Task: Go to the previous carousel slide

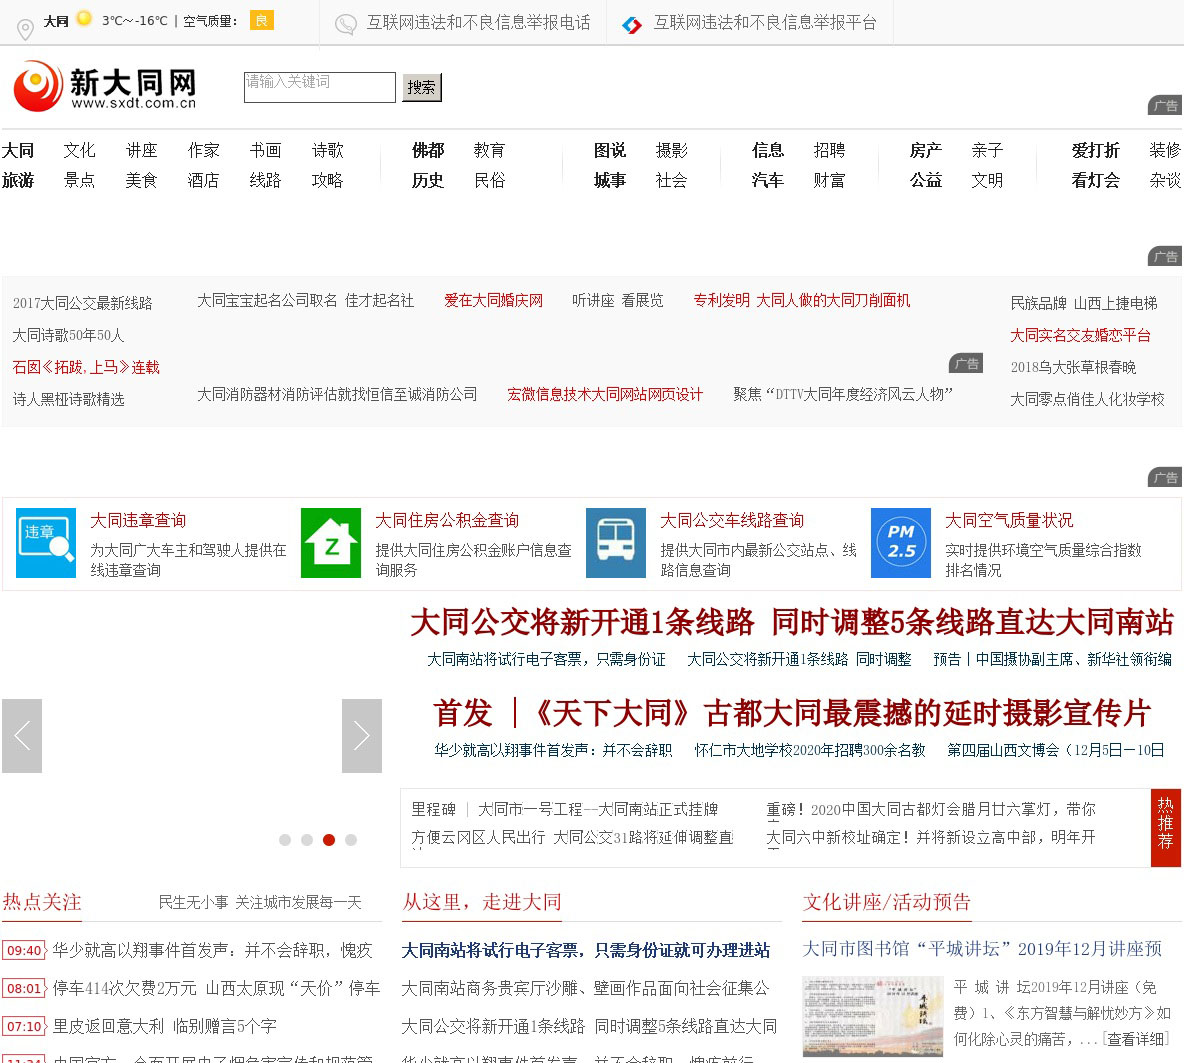Action: (x=22, y=736)
